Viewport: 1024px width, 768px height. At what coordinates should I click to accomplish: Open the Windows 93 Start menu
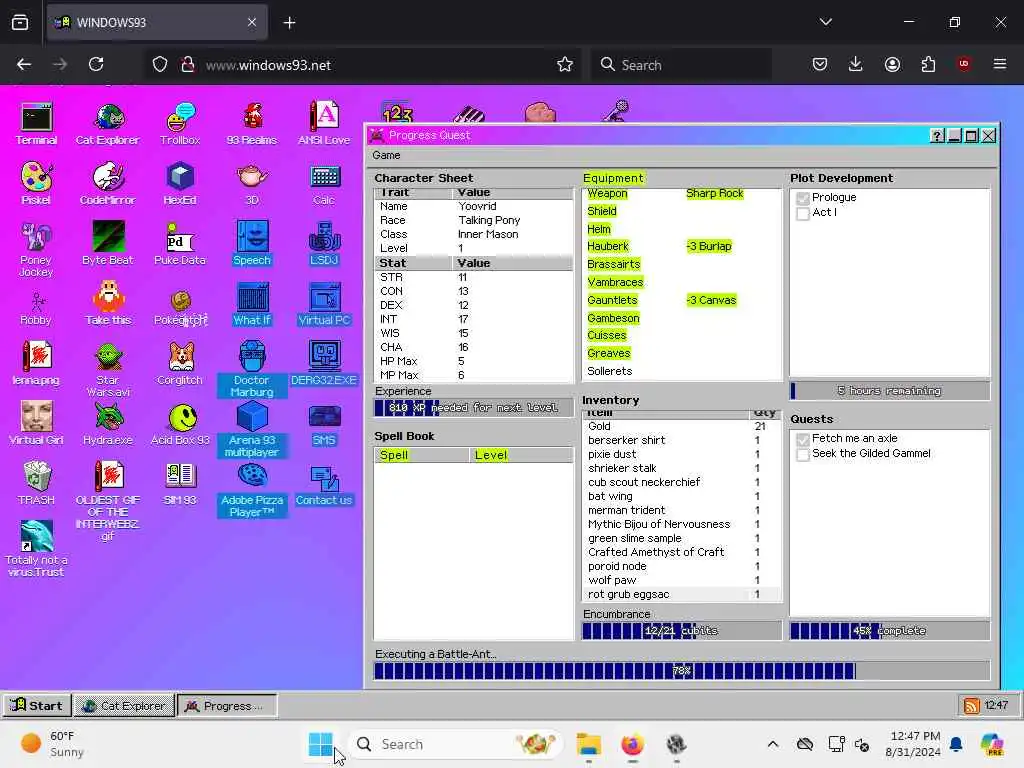[x=37, y=705]
